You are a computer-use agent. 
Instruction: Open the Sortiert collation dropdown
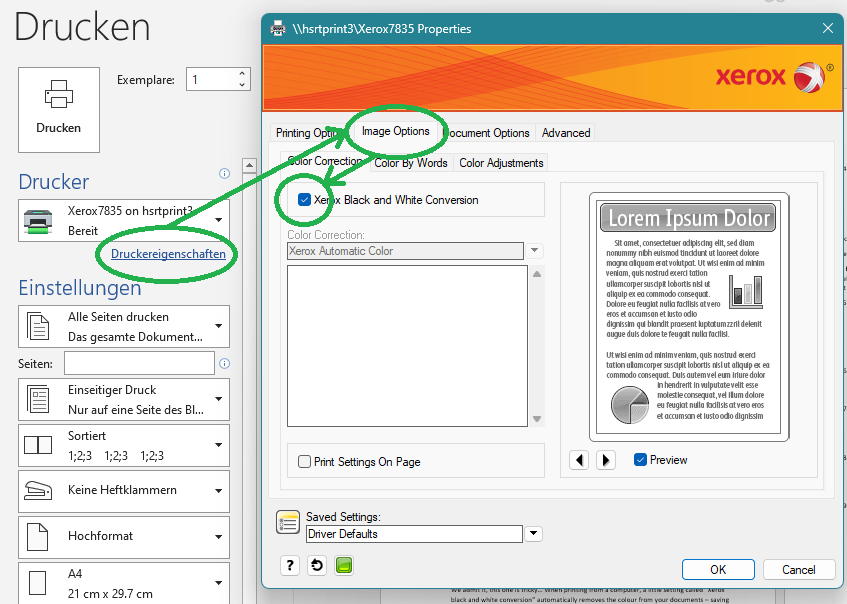(124, 445)
